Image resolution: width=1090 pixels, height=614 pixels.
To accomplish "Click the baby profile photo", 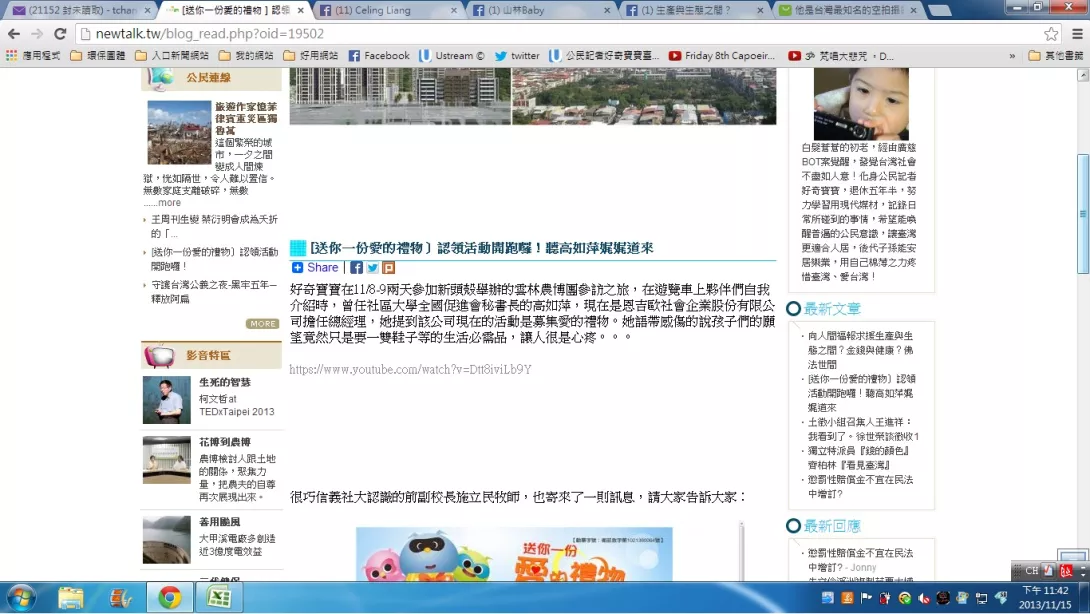I will 861,104.
